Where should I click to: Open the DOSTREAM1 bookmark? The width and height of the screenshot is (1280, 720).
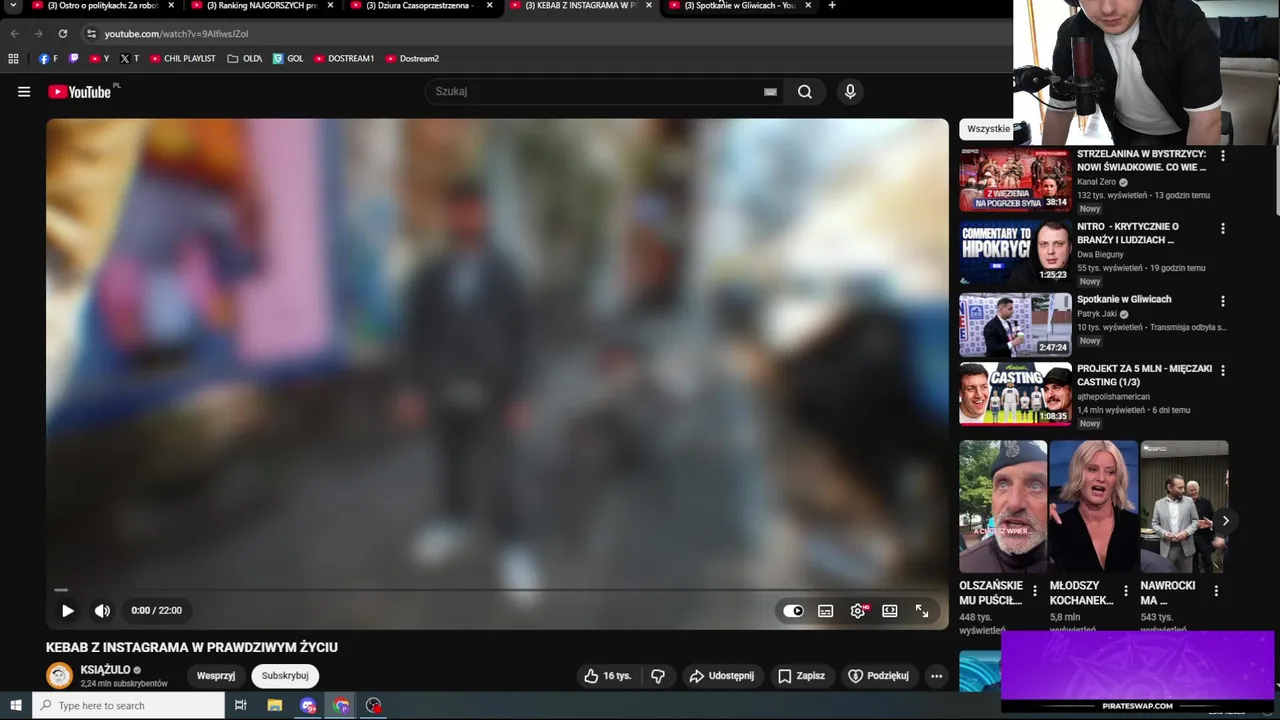pos(344,59)
